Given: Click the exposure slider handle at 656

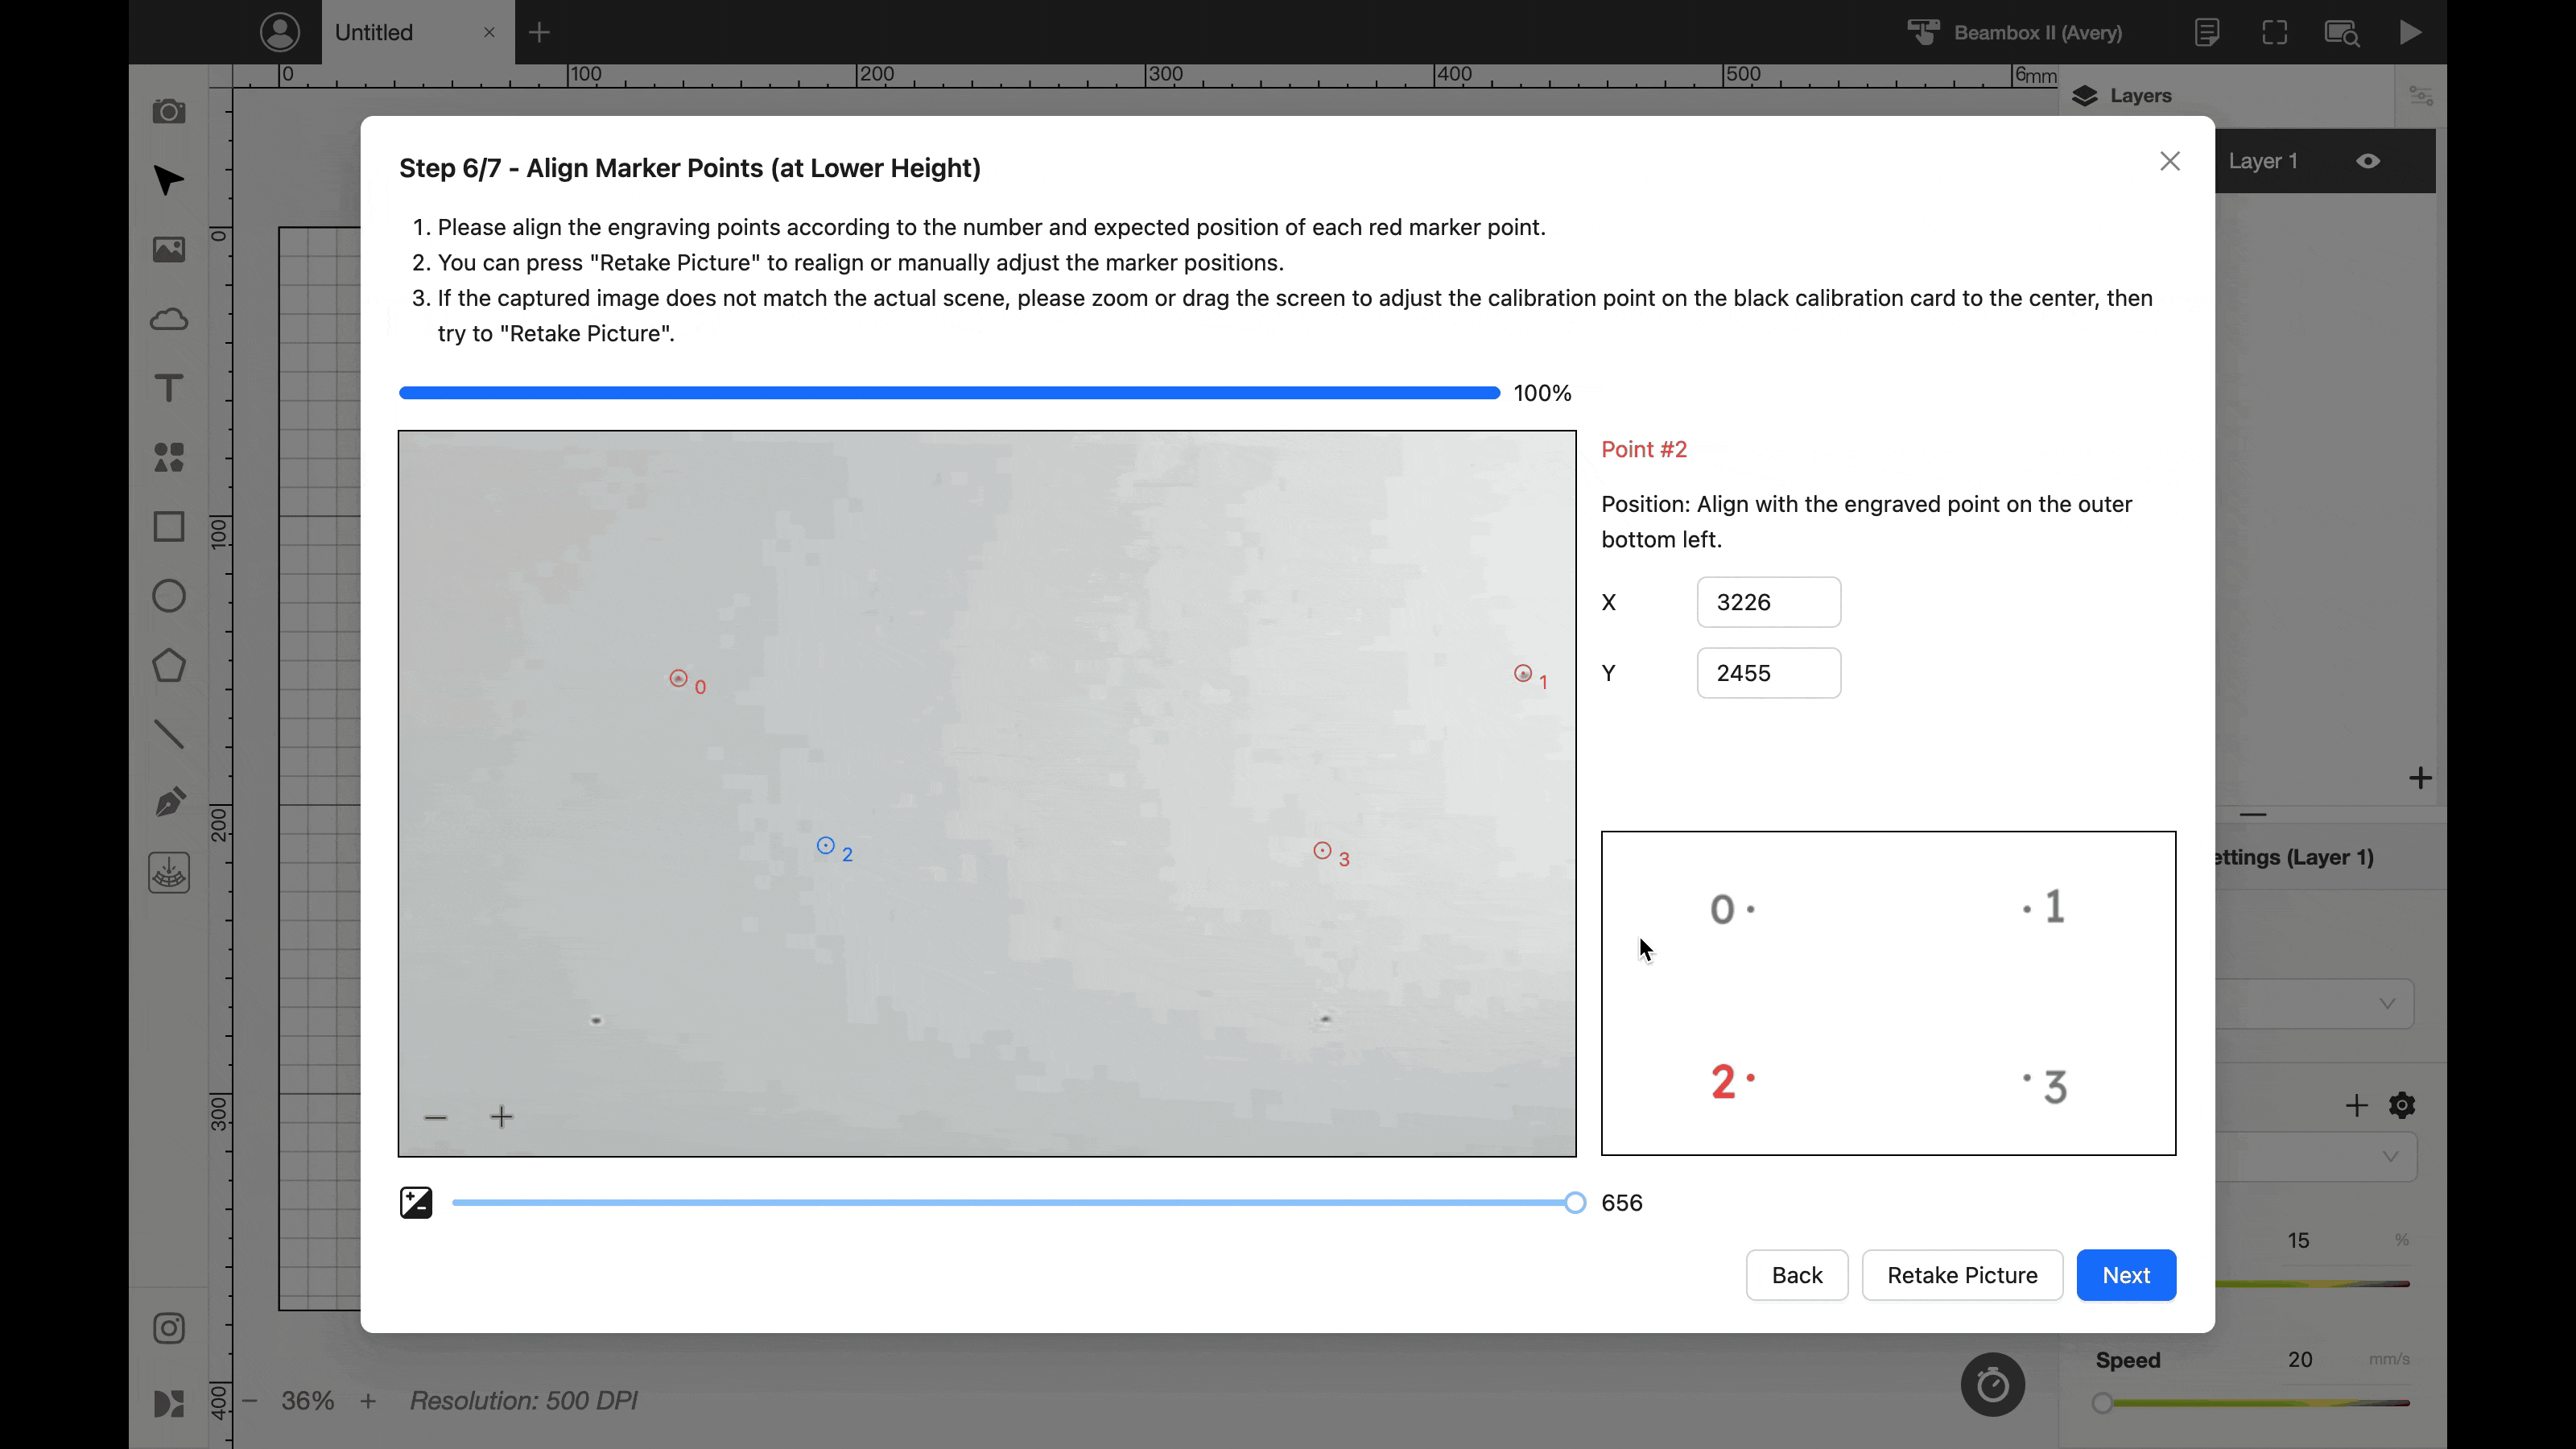Looking at the screenshot, I should point(1575,1202).
